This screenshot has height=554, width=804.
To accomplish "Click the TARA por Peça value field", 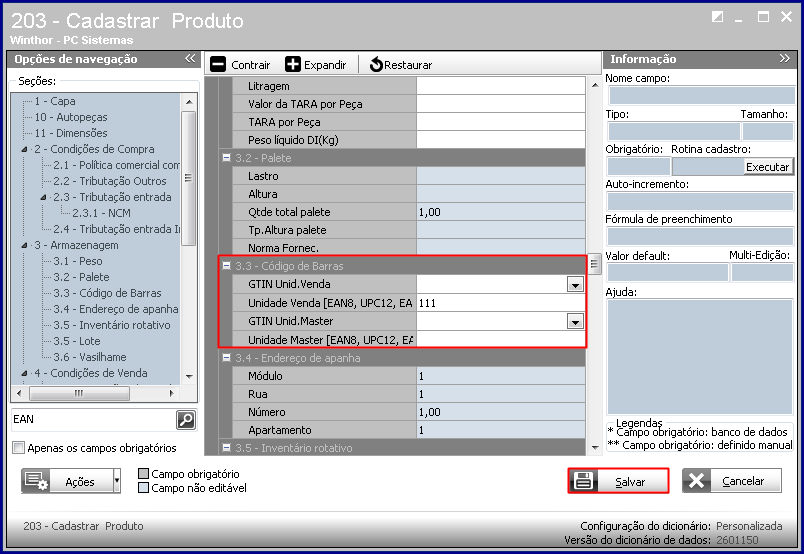I will 500,122.
